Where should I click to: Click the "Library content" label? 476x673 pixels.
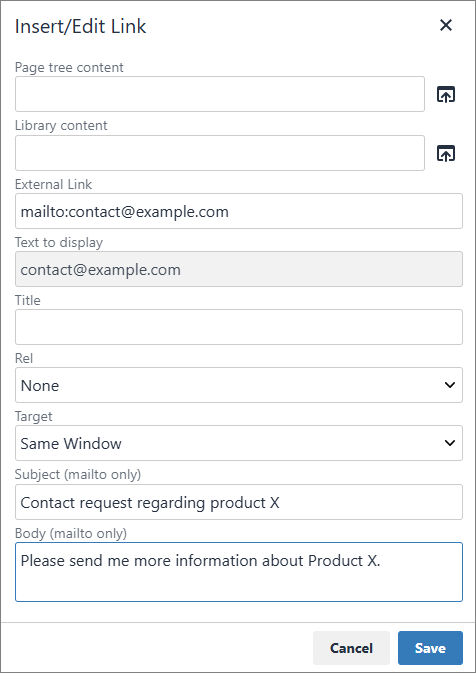(x=61, y=126)
